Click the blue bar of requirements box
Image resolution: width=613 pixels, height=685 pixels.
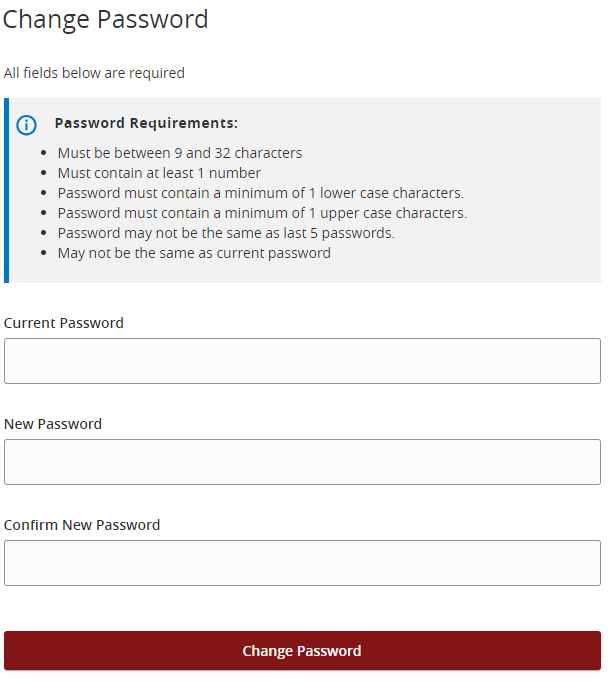pos(7,190)
